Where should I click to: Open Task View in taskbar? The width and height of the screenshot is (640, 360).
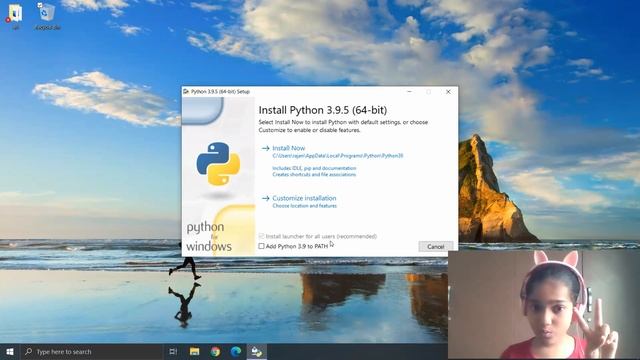click(x=173, y=351)
